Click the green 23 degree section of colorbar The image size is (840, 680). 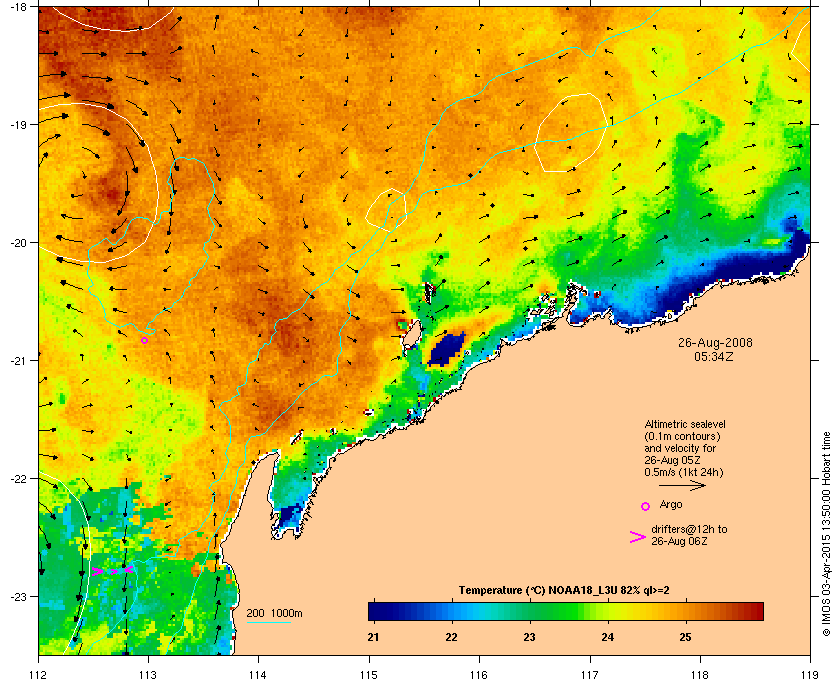530,611
